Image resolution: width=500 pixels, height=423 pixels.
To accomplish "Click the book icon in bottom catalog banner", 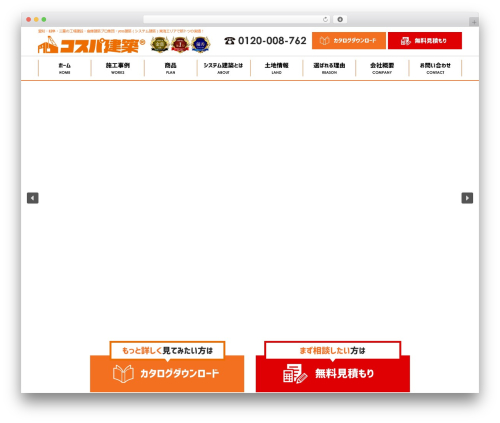I will point(123,374).
